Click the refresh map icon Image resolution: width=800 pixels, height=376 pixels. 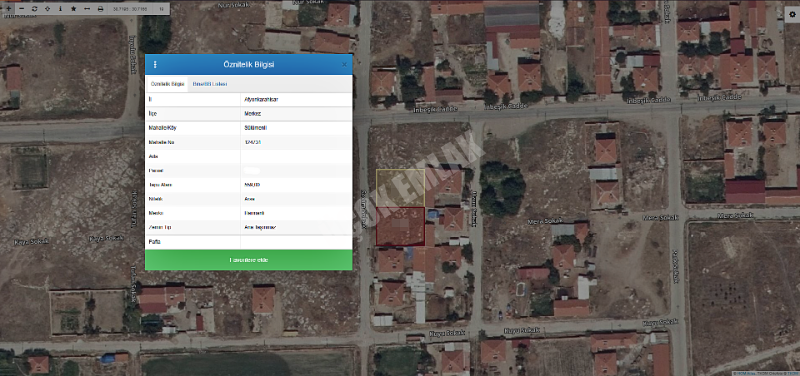point(35,9)
